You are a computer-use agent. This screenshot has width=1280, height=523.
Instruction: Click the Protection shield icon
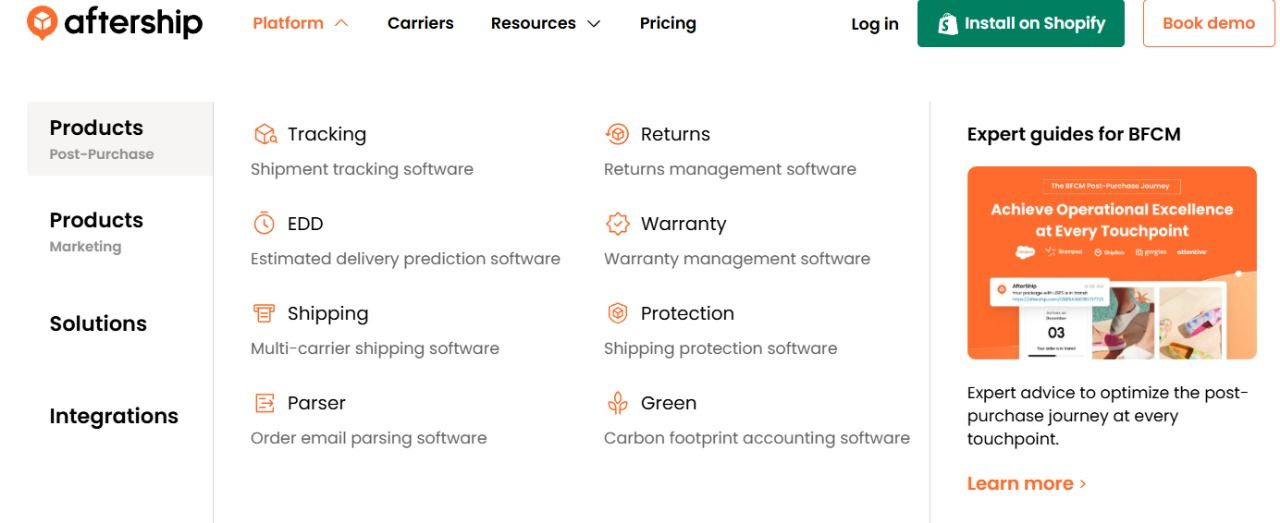click(x=618, y=314)
